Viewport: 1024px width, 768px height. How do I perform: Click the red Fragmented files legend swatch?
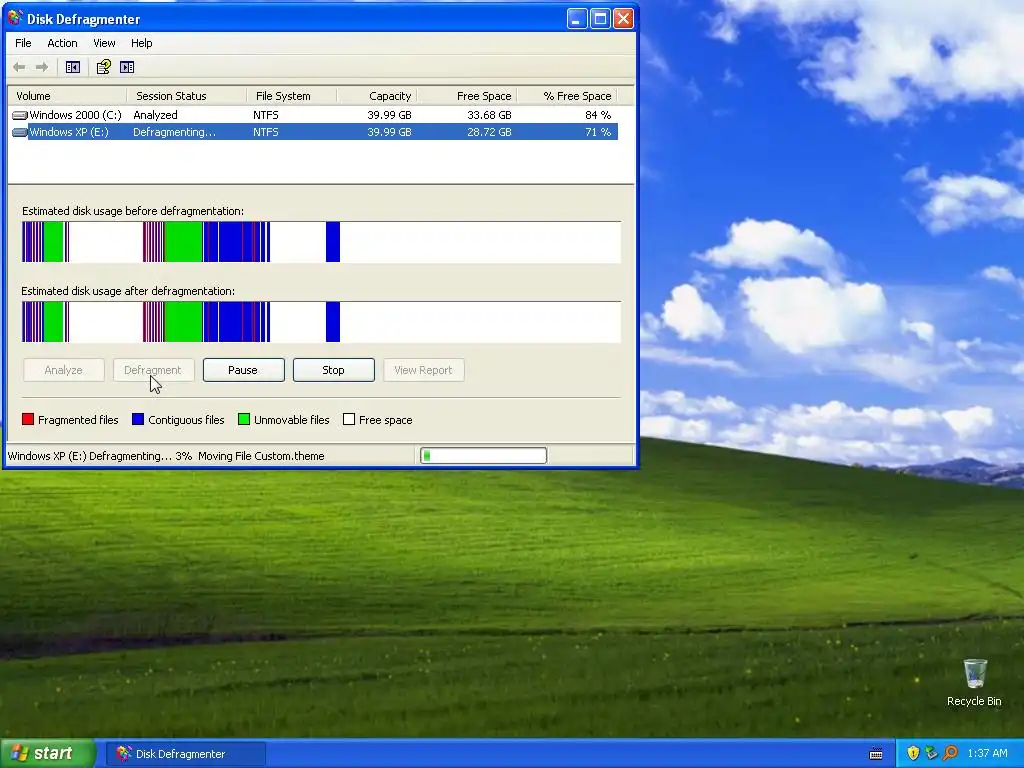coord(28,419)
